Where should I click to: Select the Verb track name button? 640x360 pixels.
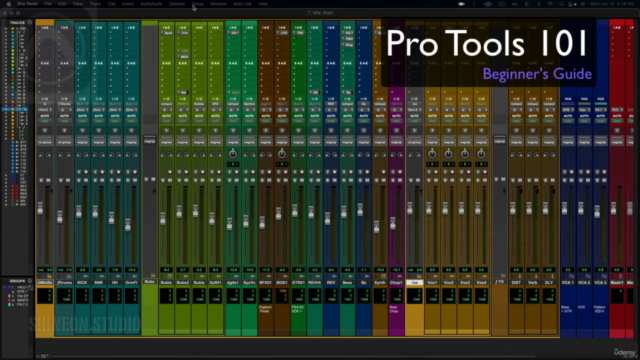pos(533,282)
